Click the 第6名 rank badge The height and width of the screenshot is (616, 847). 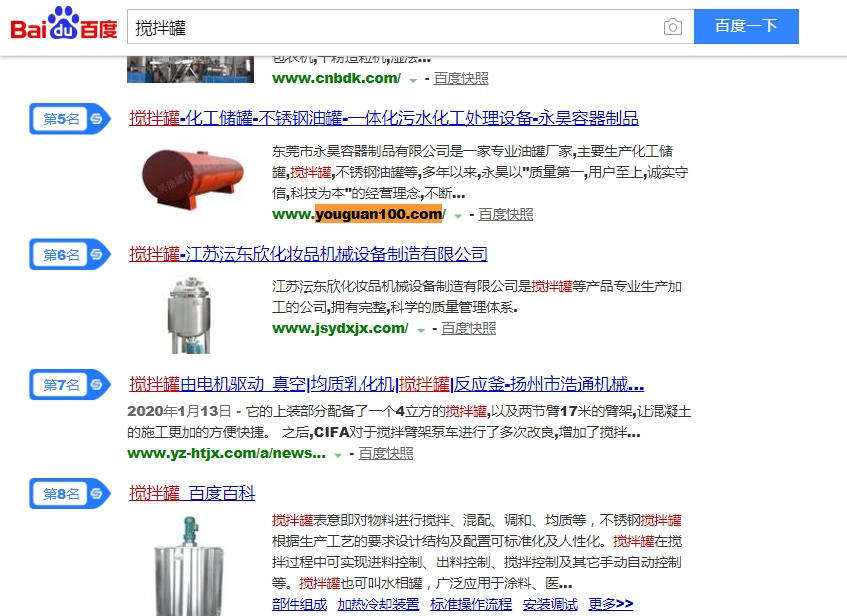(x=70, y=254)
